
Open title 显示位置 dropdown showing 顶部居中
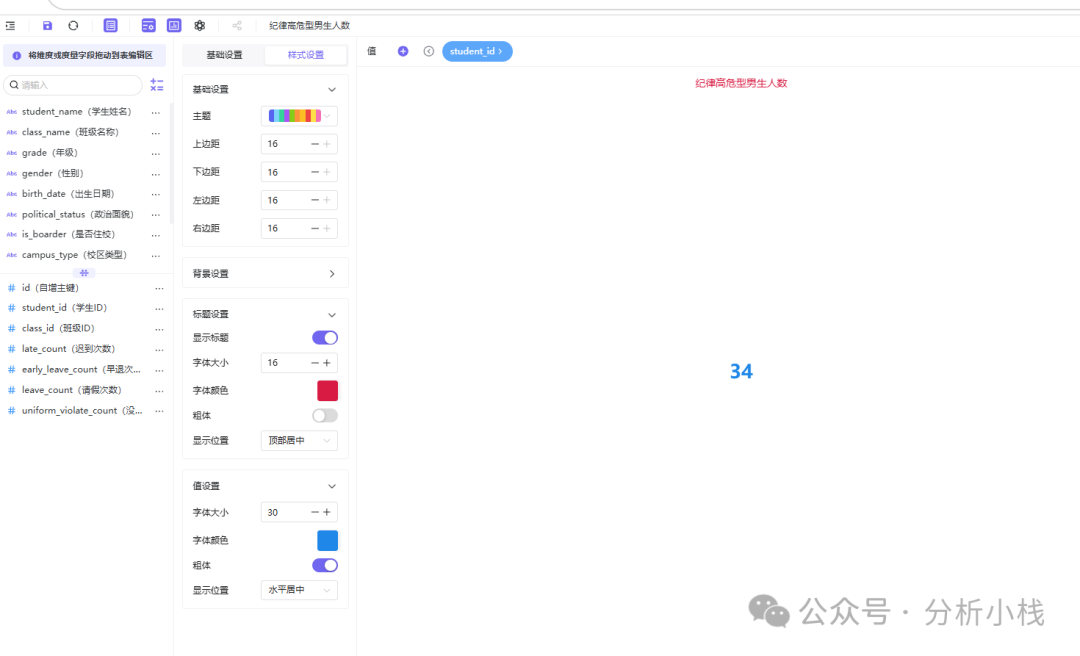[299, 440]
